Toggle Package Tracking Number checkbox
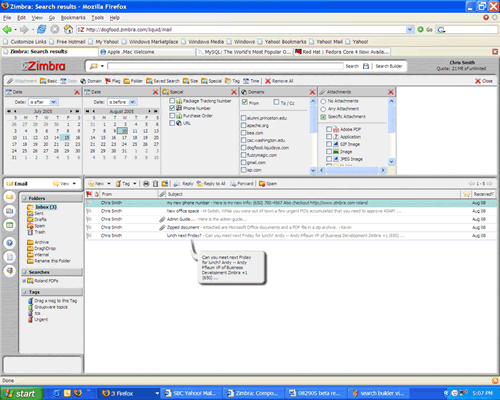This screenshot has width=500, height=400. [172, 101]
